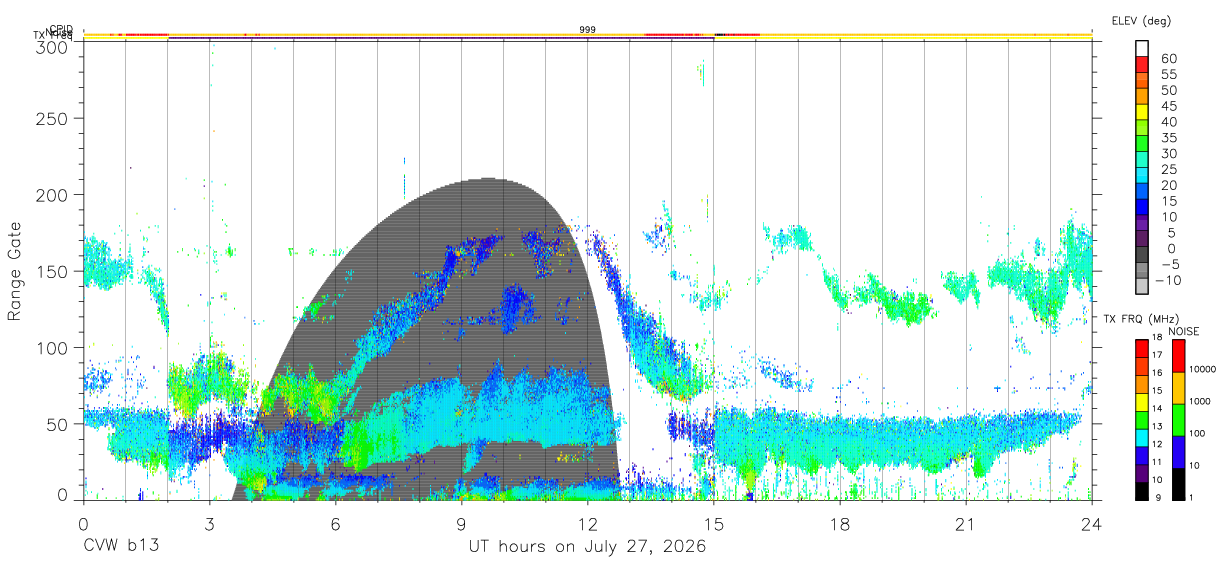Click the "150" tick on the Range Gate axis

[x=51, y=271]
